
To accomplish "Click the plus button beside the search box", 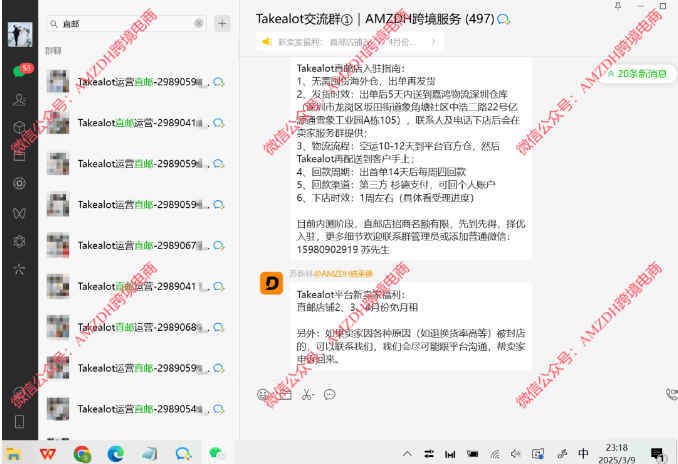I will pyautogui.click(x=222, y=23).
